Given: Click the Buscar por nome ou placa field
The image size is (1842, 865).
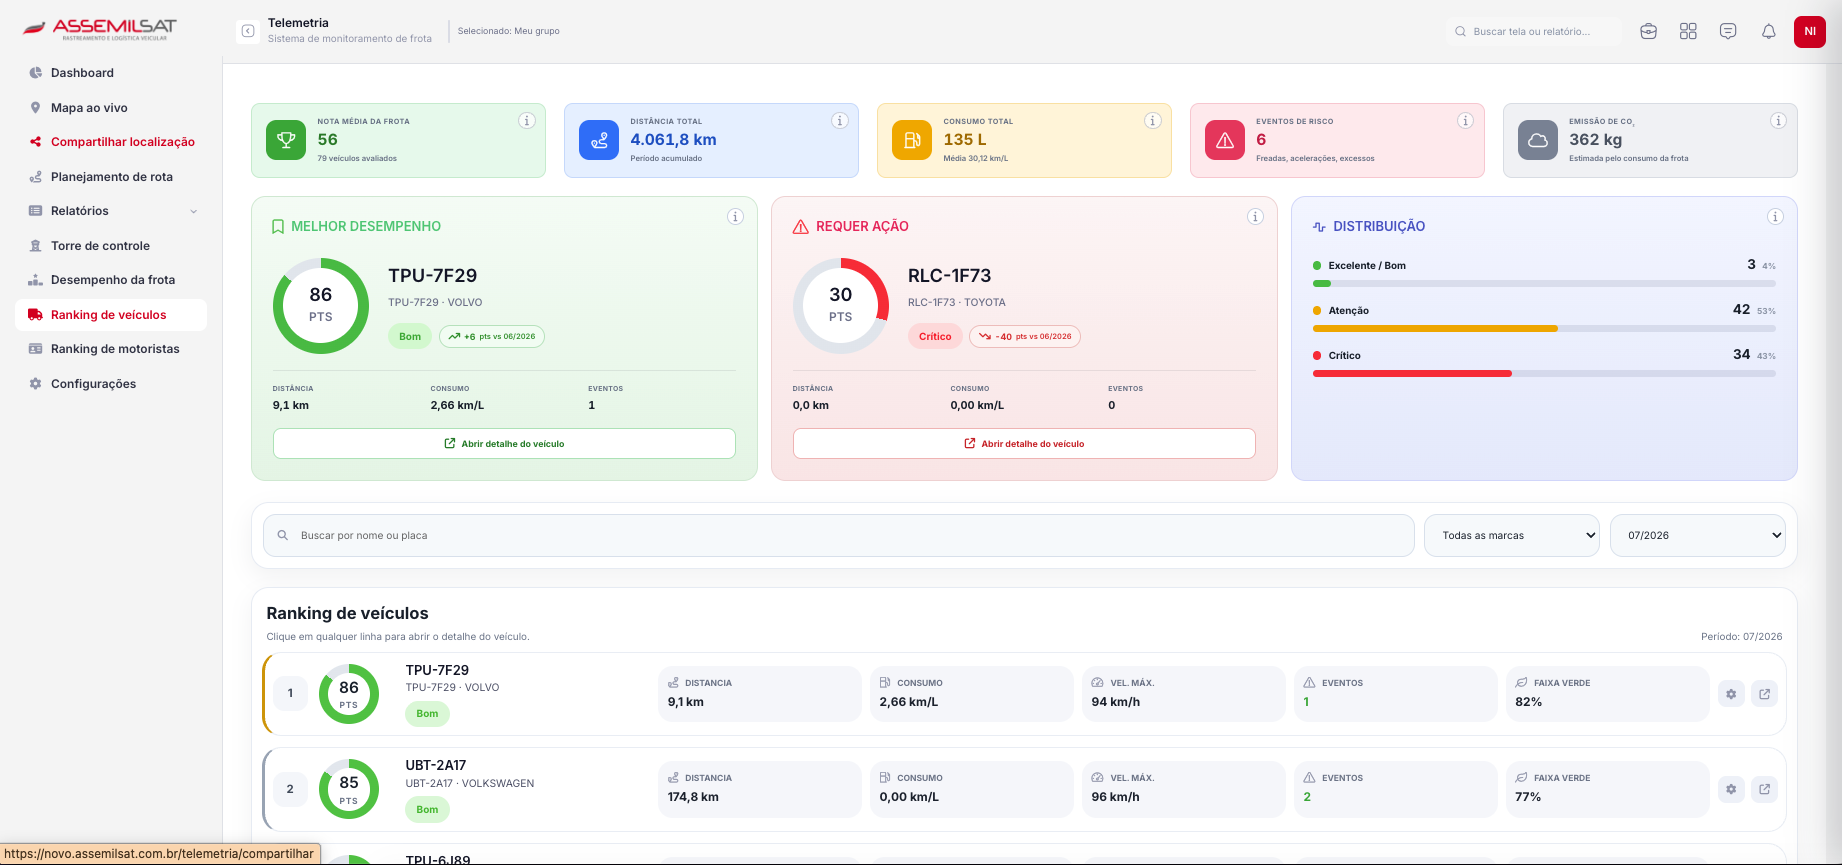Looking at the screenshot, I should 839,536.
